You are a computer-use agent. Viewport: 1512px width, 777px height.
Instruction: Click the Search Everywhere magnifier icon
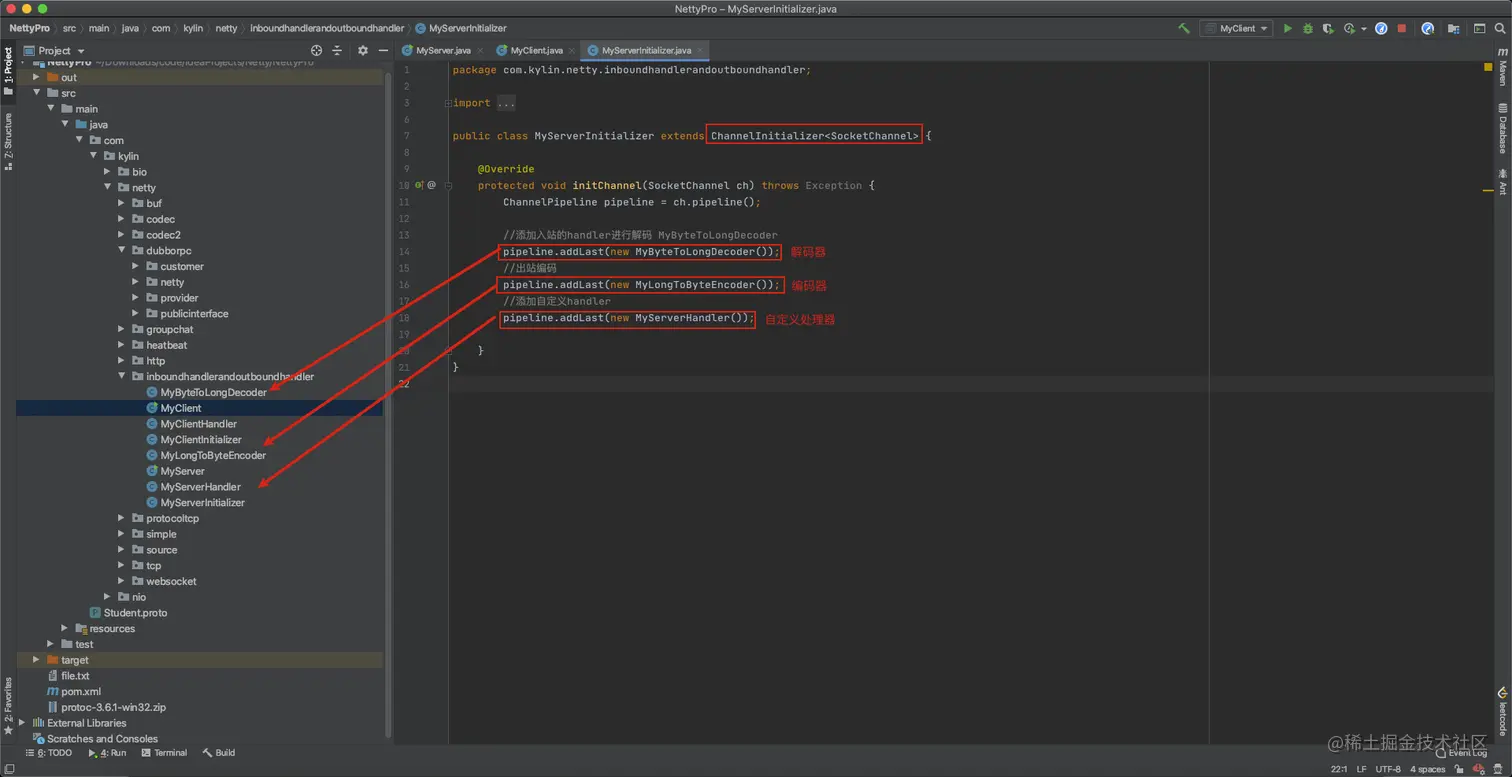click(1500, 29)
